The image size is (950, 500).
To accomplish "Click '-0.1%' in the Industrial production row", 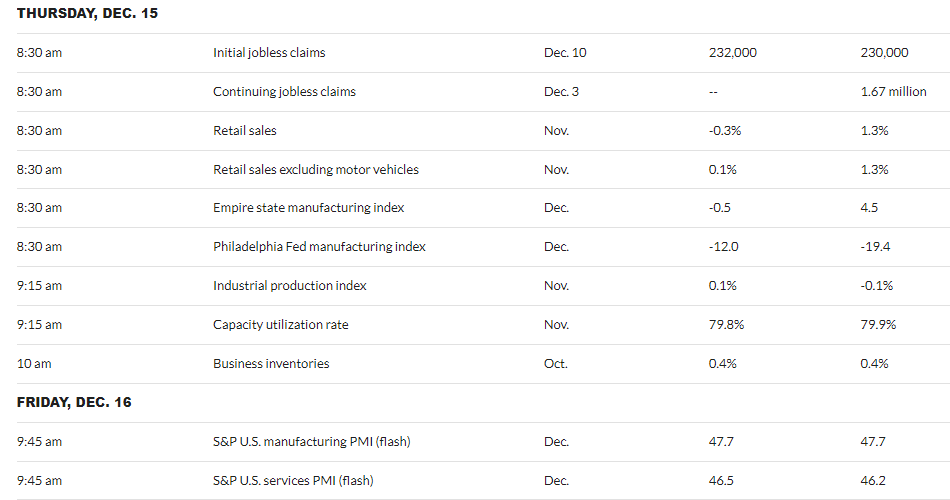I will point(877,285).
